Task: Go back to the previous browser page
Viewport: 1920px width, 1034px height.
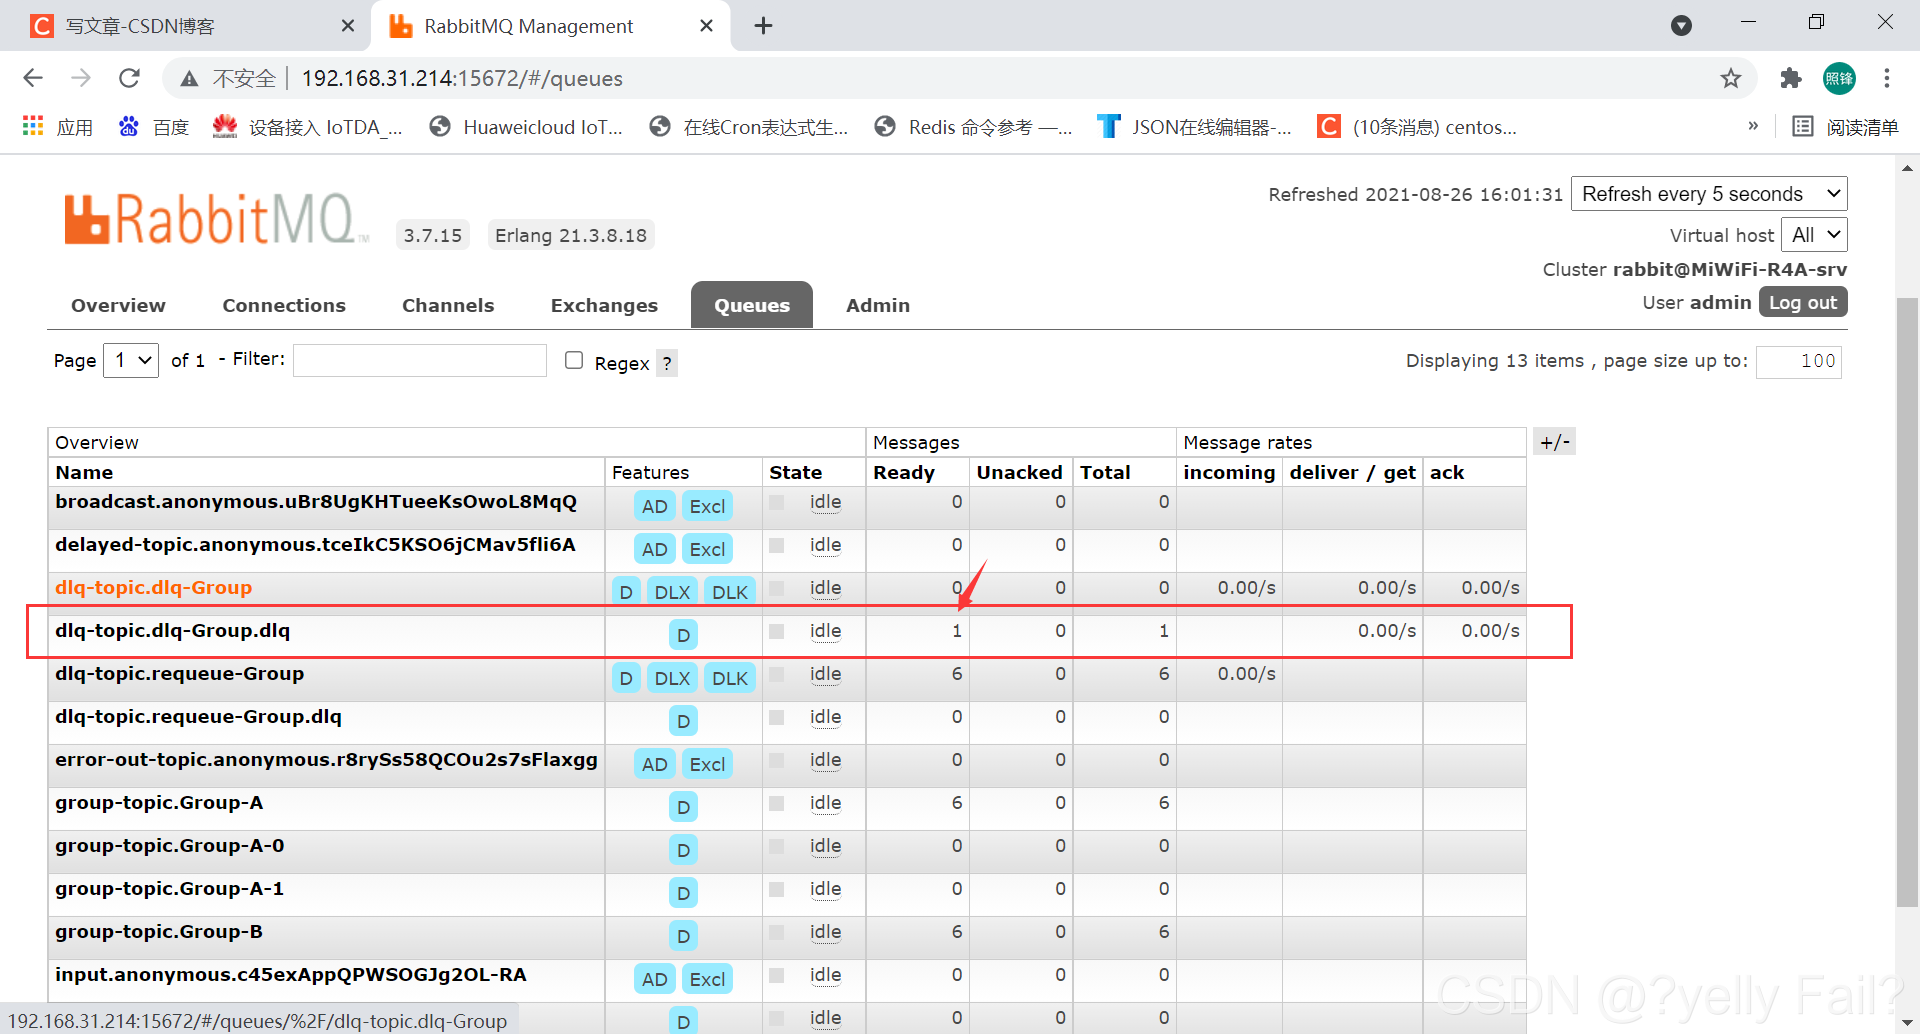Action: [x=33, y=78]
